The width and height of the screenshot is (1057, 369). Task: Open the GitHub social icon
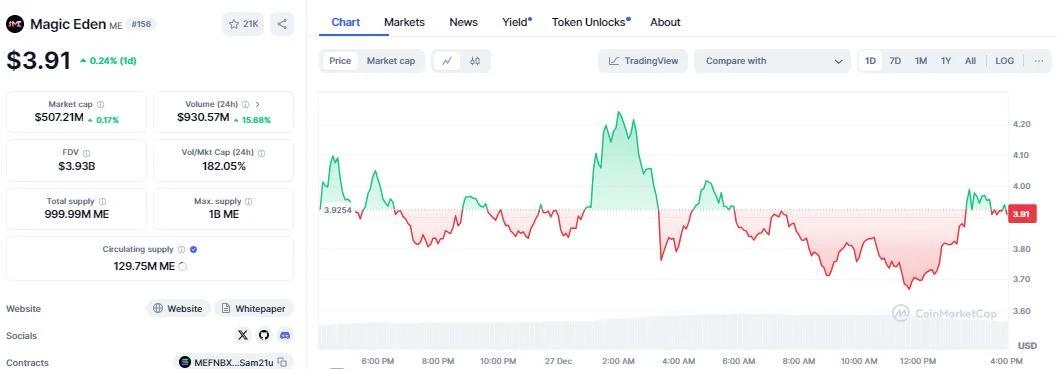click(264, 335)
